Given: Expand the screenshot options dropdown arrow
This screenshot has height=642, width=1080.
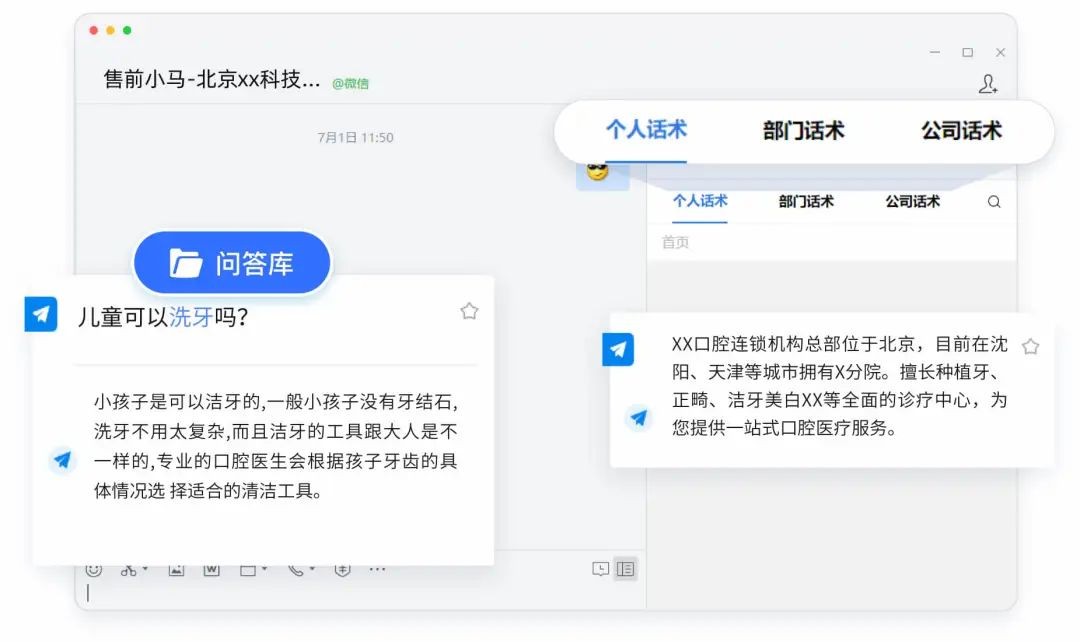Looking at the screenshot, I should [145, 569].
